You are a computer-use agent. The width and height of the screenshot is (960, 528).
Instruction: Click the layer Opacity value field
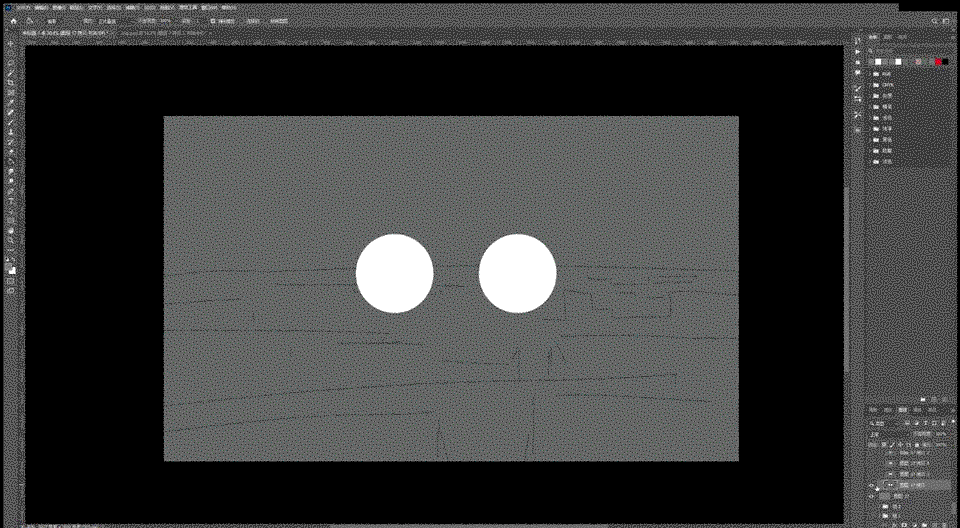pos(941,434)
